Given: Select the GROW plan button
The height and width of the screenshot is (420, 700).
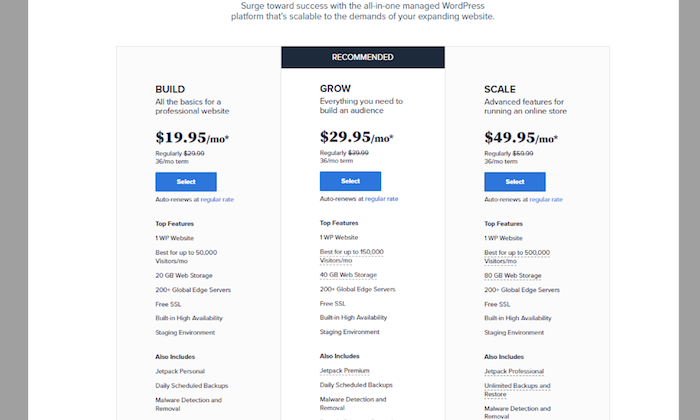Looking at the screenshot, I should 350,181.
